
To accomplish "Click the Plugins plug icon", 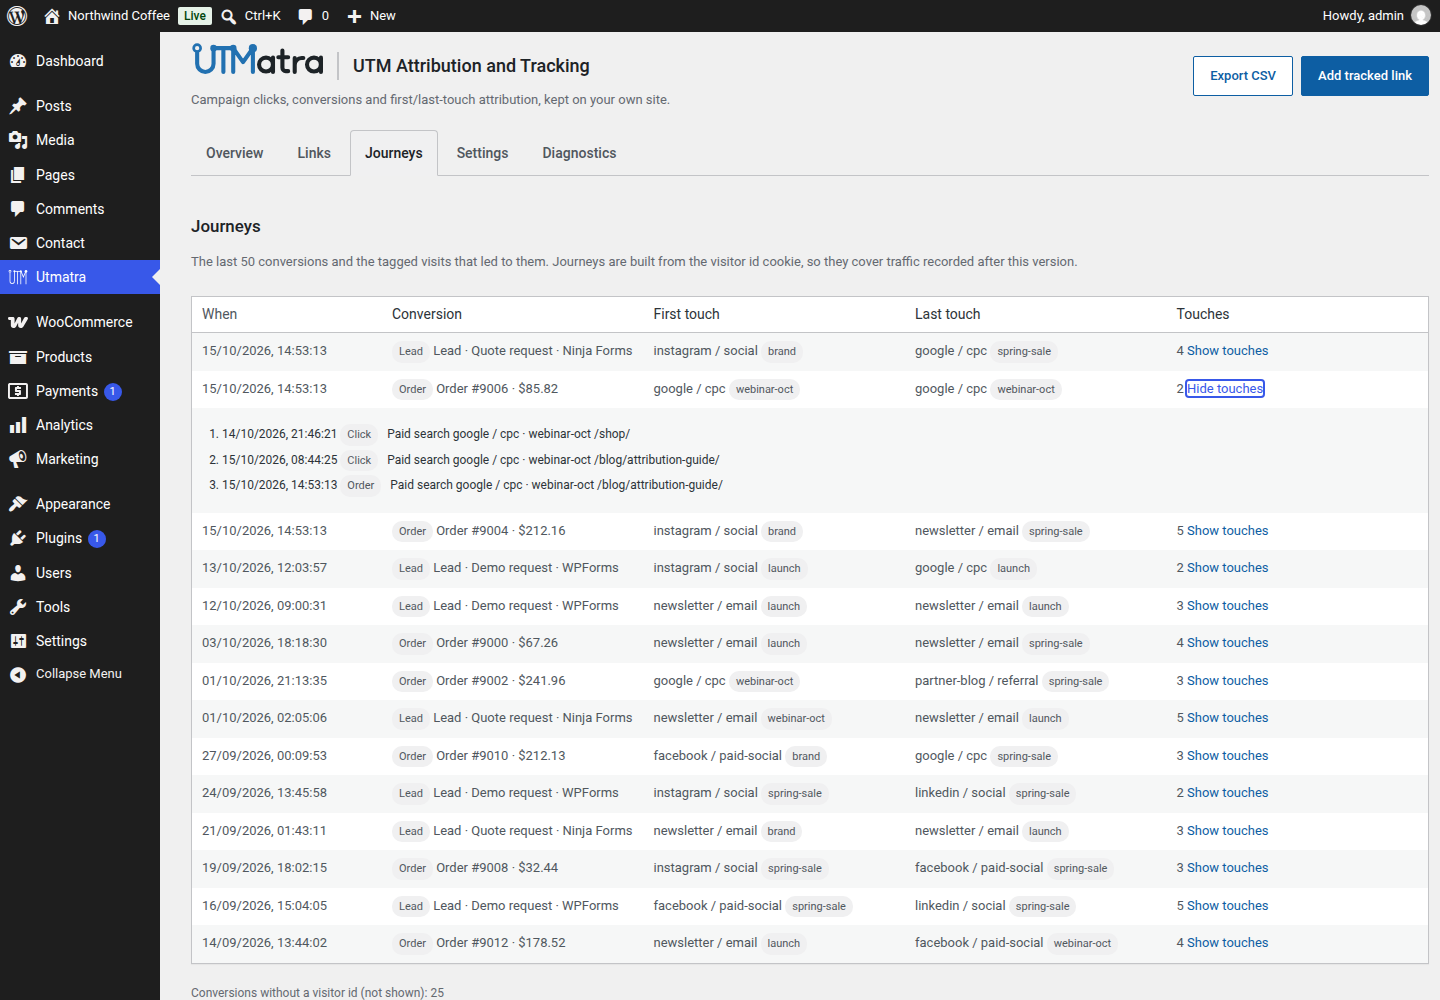I will click(x=18, y=538).
